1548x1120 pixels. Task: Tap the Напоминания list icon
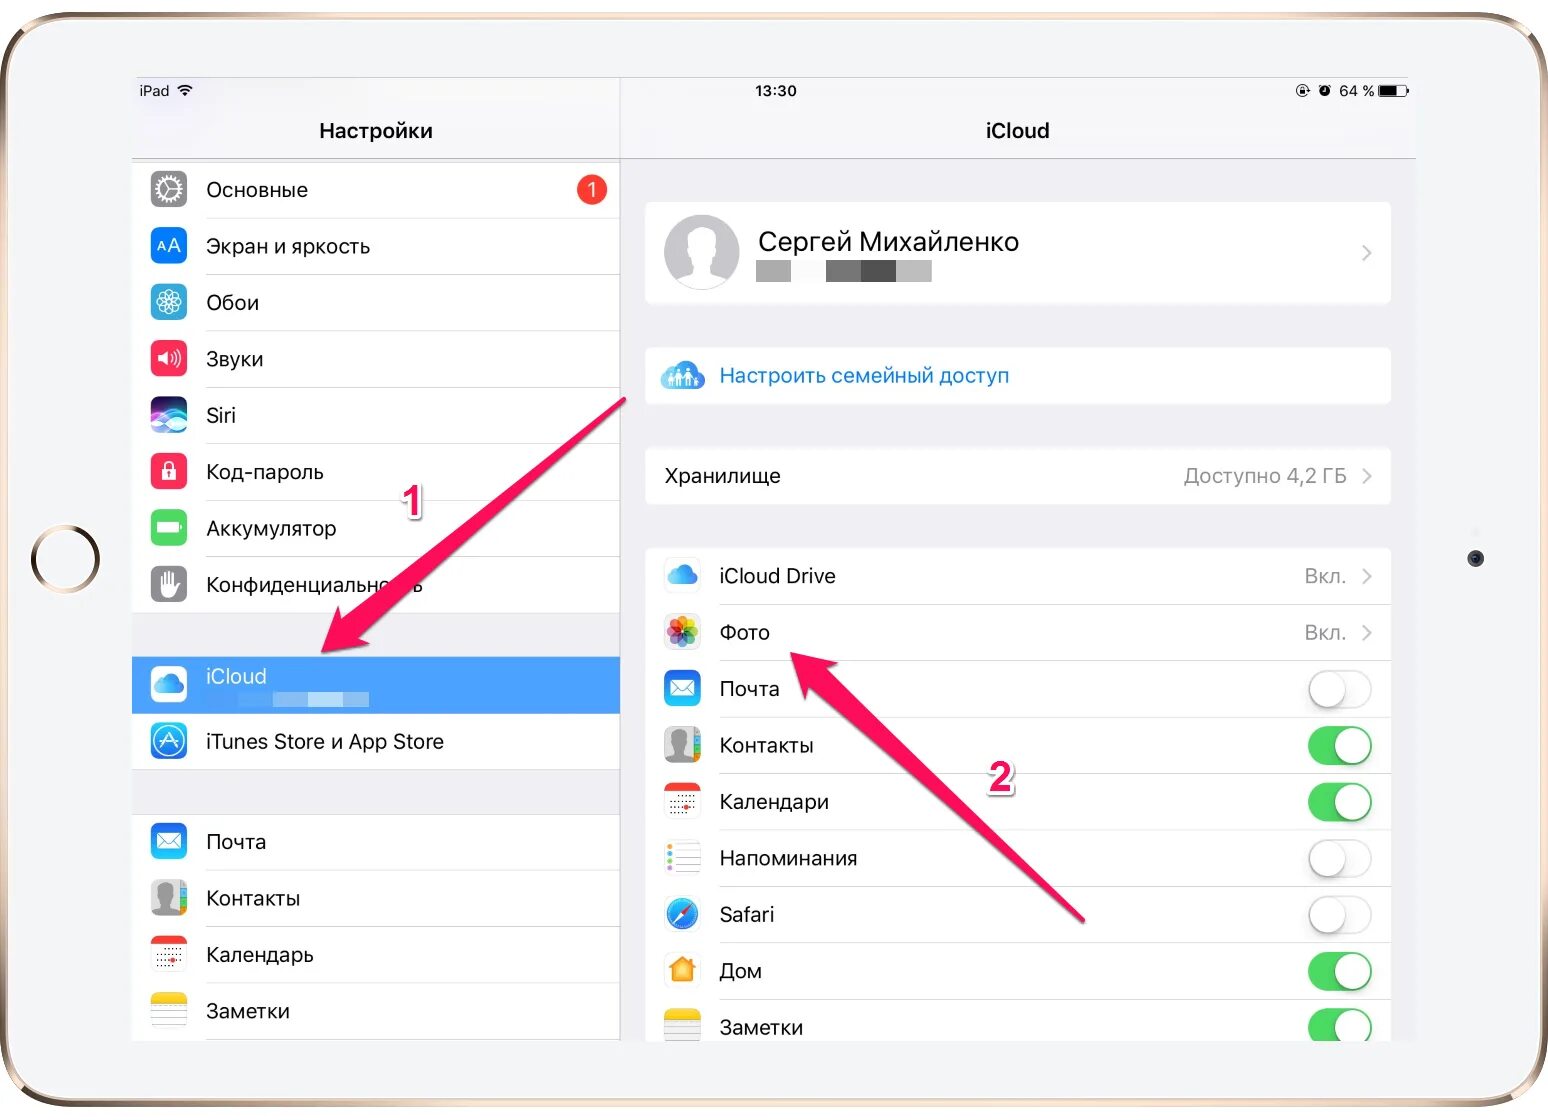click(682, 858)
